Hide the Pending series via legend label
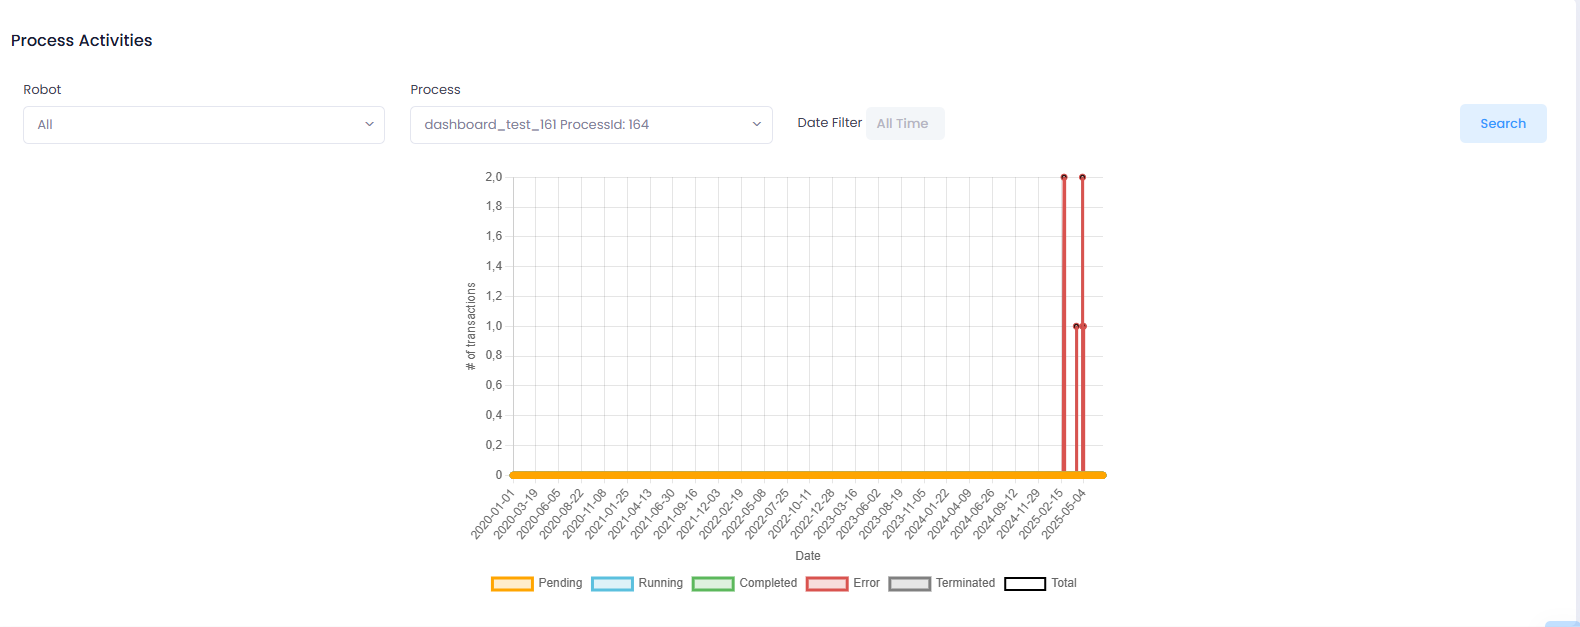The image size is (1580, 627). coord(560,583)
